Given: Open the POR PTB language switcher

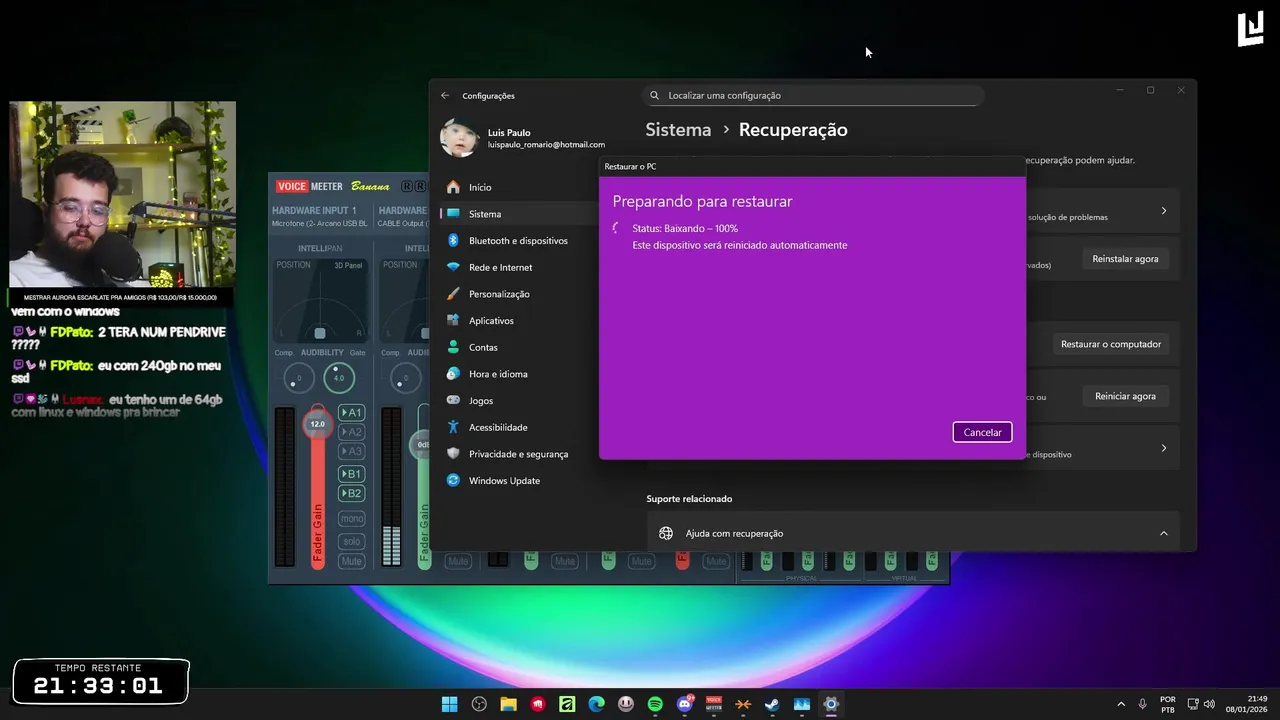Looking at the screenshot, I should tap(1168, 704).
